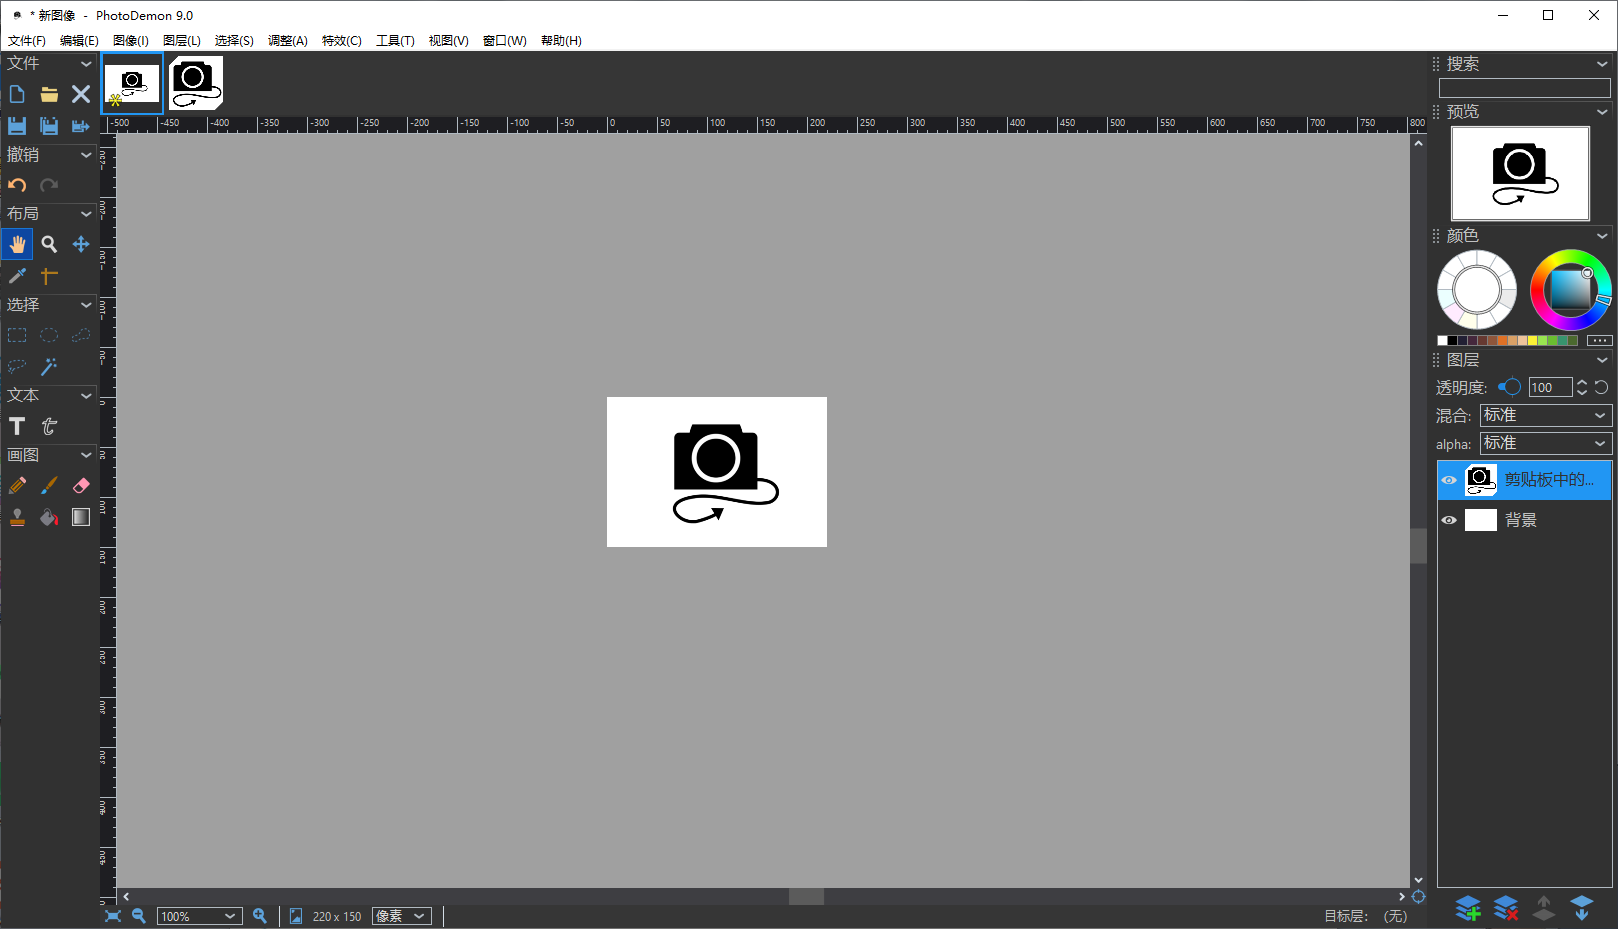The width and height of the screenshot is (1618, 929).
Task: Select the Zoom magnifier tool
Action: click(49, 244)
